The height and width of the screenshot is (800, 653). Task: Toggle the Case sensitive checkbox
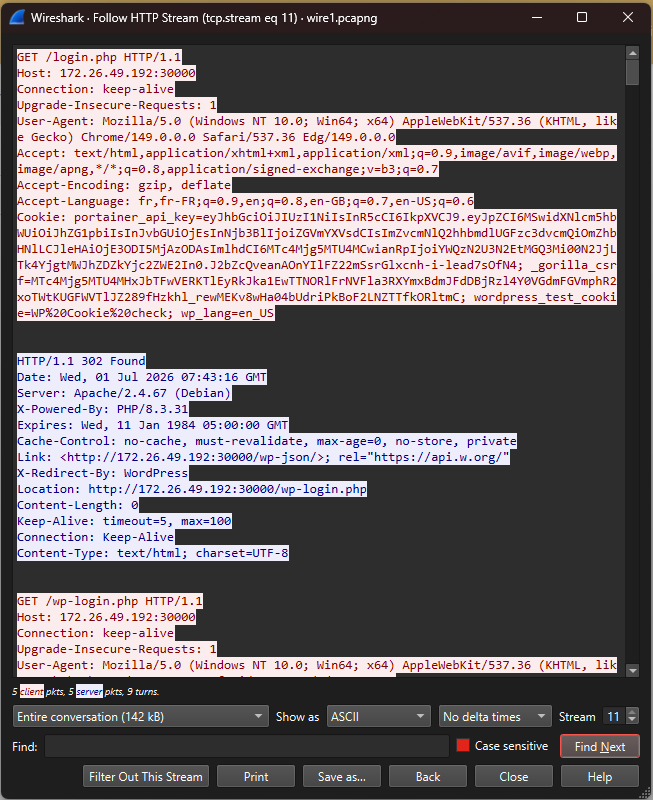click(x=463, y=745)
